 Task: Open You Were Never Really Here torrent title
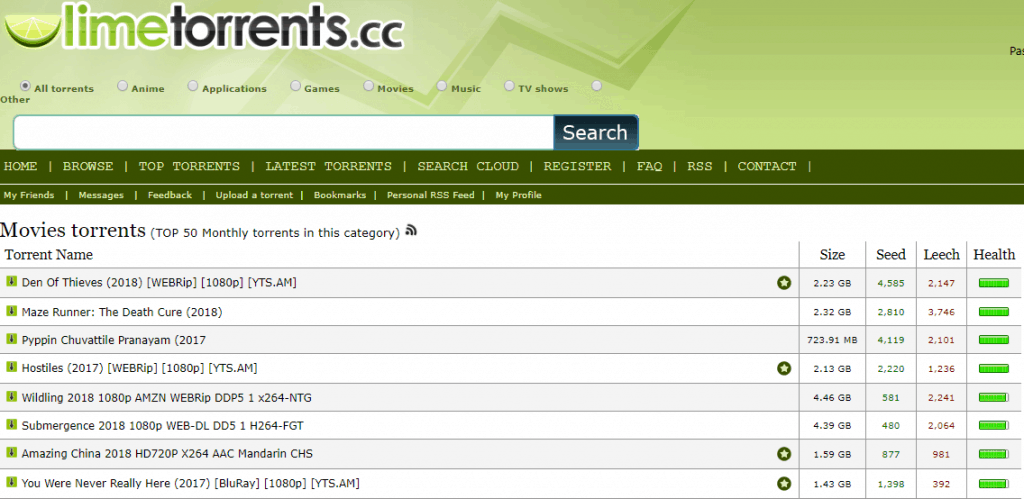(190, 483)
